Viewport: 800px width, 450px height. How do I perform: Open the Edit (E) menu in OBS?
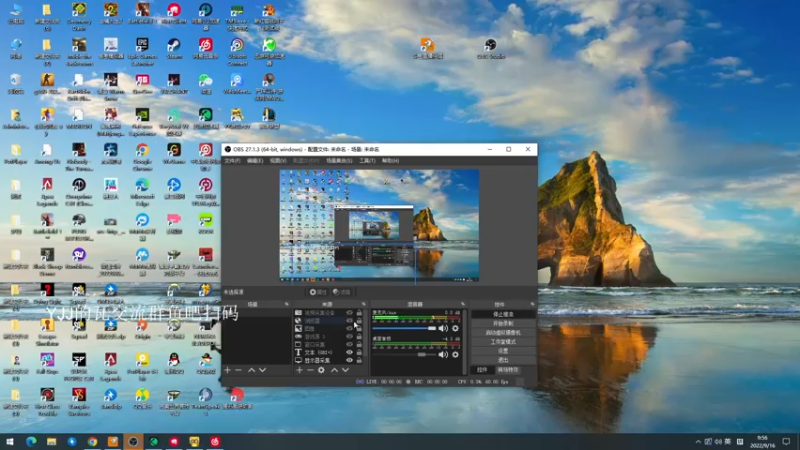255,161
